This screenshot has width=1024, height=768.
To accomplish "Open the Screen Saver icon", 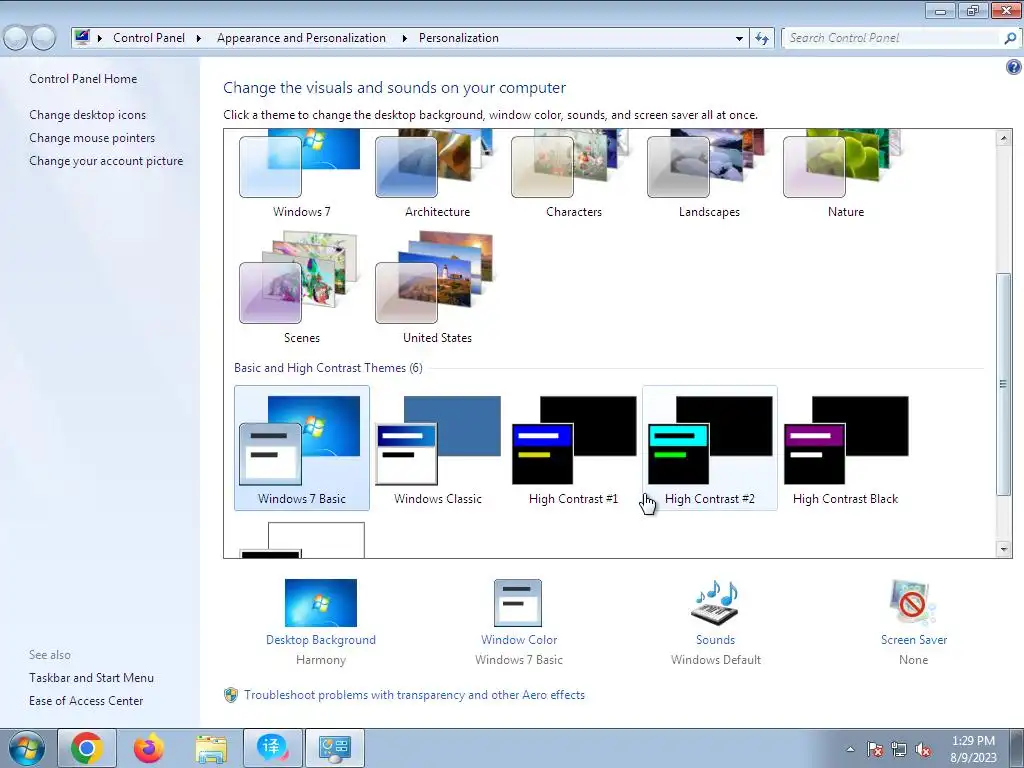I will (913, 603).
